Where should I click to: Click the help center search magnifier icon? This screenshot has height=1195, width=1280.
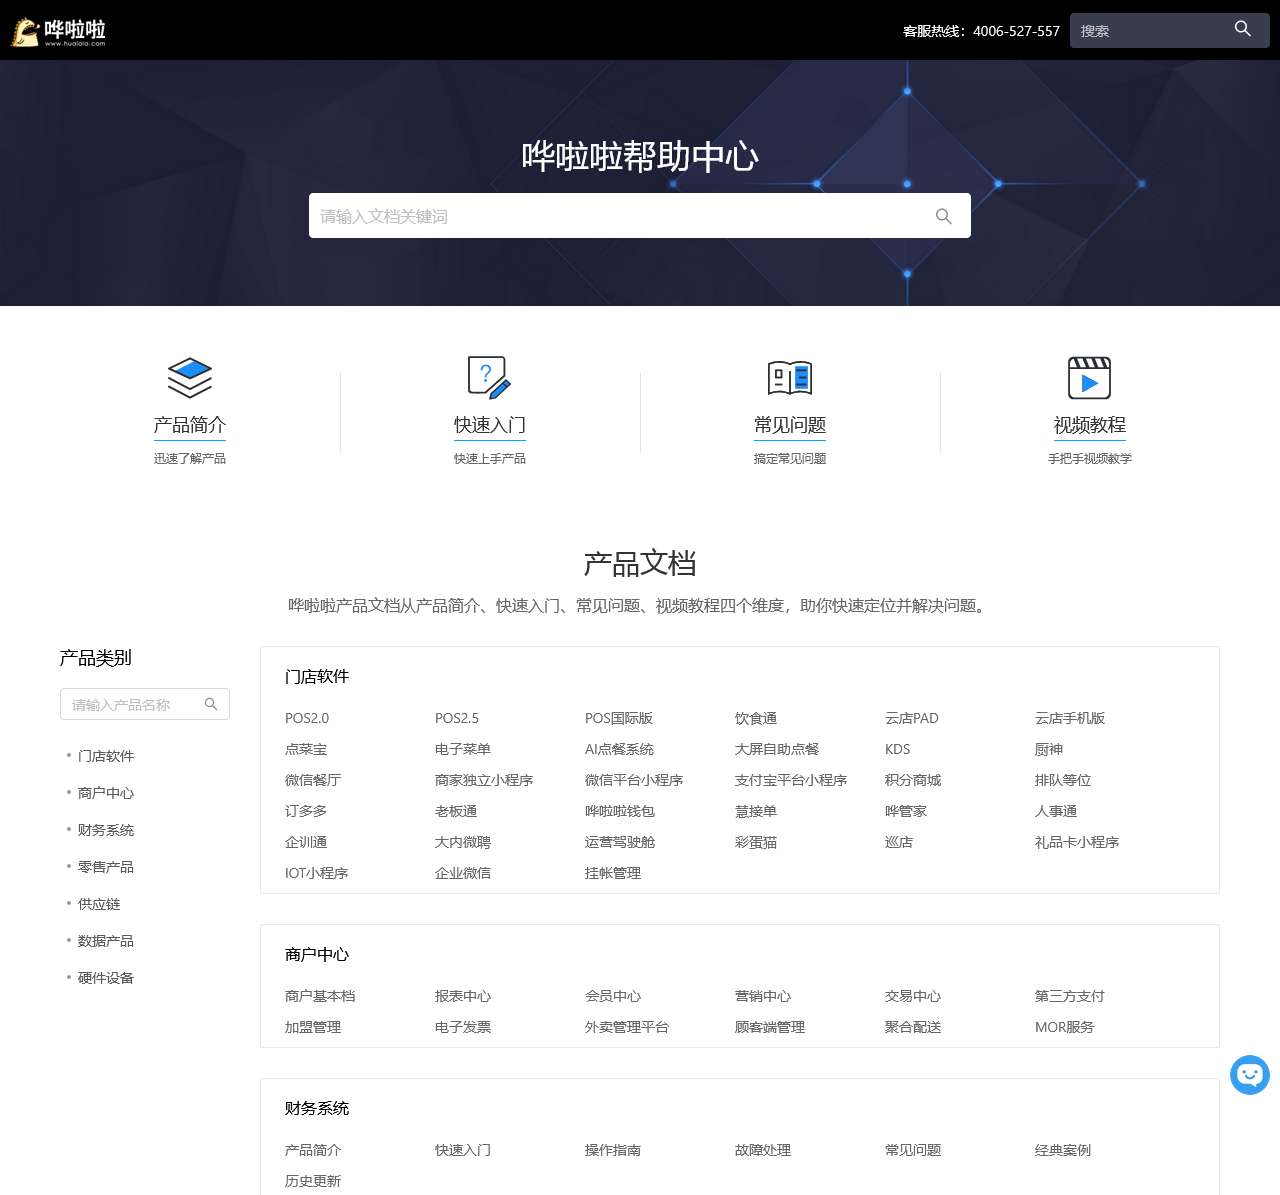(x=943, y=216)
